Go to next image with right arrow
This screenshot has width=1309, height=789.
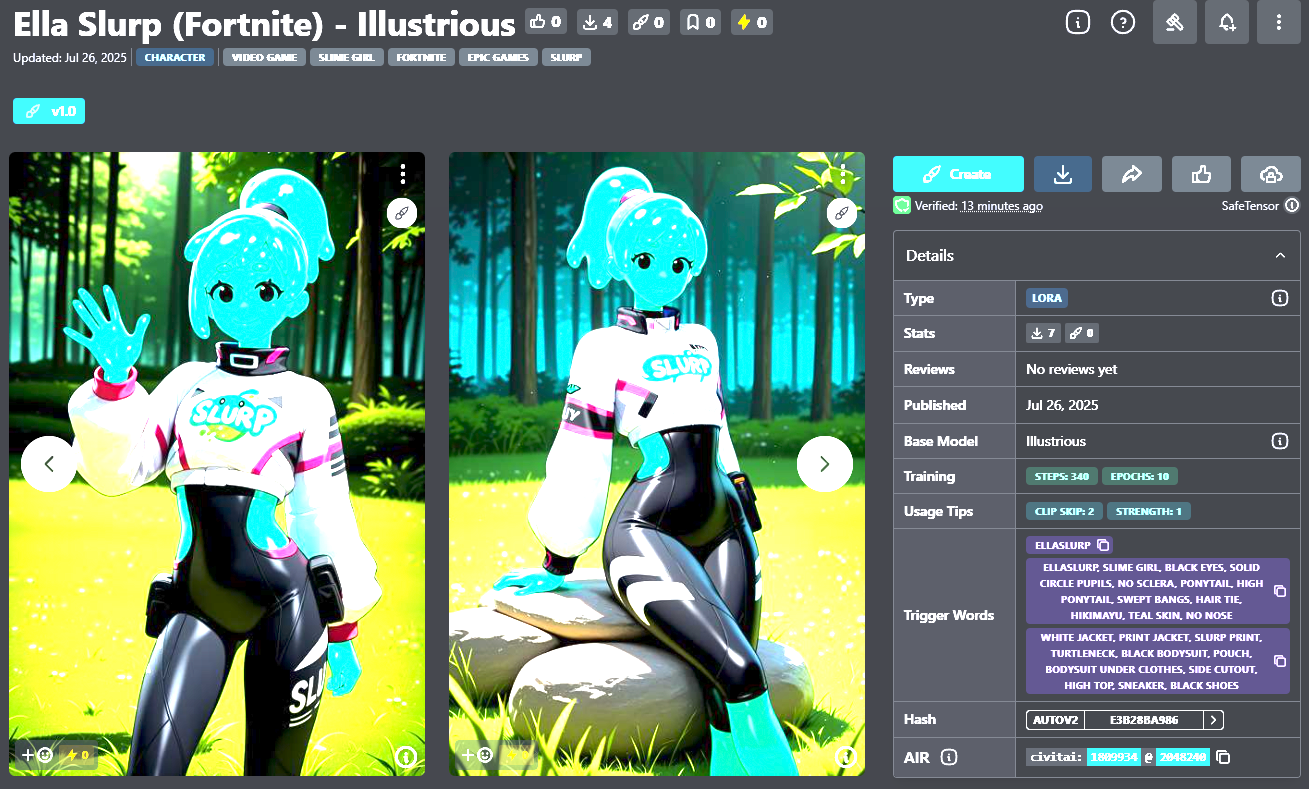[x=825, y=464]
